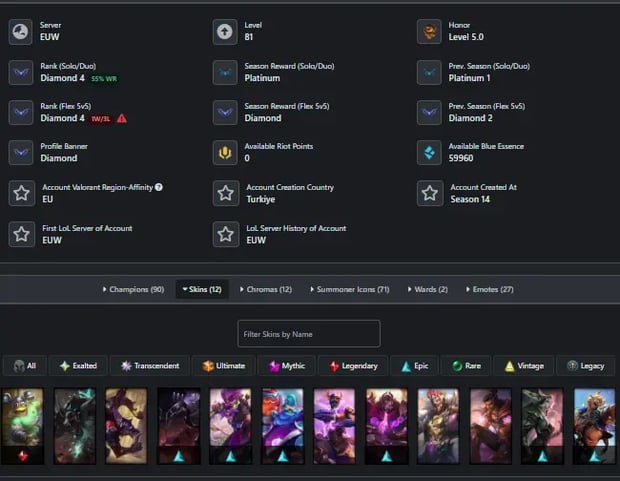The height and width of the screenshot is (481, 620).
Task: Toggle the Epic skin rarity filter
Action: click(x=415, y=366)
